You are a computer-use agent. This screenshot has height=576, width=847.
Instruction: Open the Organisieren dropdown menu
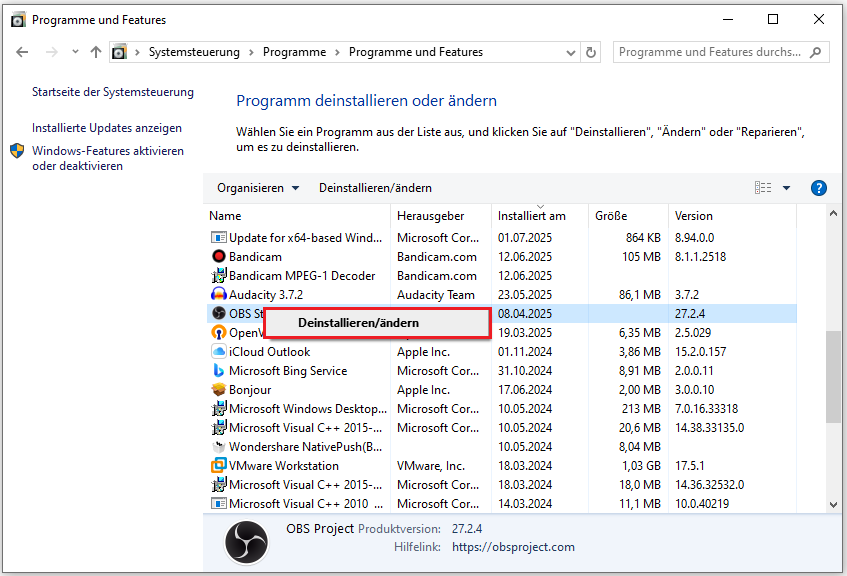[x=258, y=188]
